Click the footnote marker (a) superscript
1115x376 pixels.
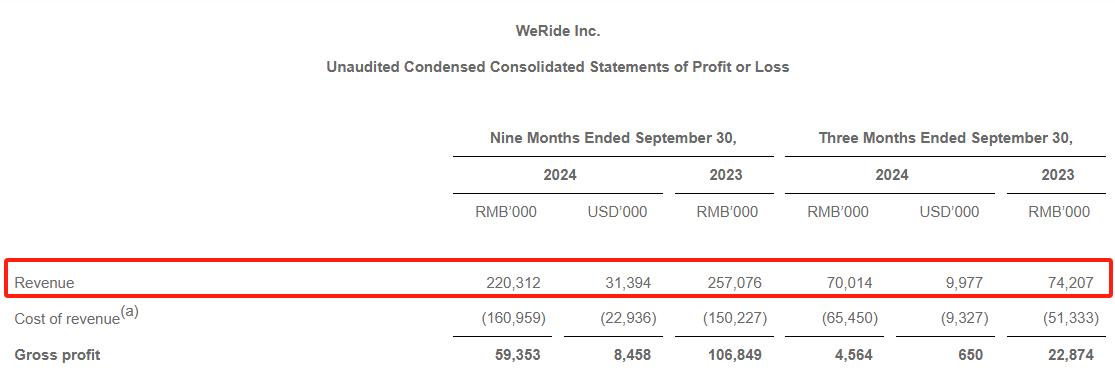(x=129, y=311)
